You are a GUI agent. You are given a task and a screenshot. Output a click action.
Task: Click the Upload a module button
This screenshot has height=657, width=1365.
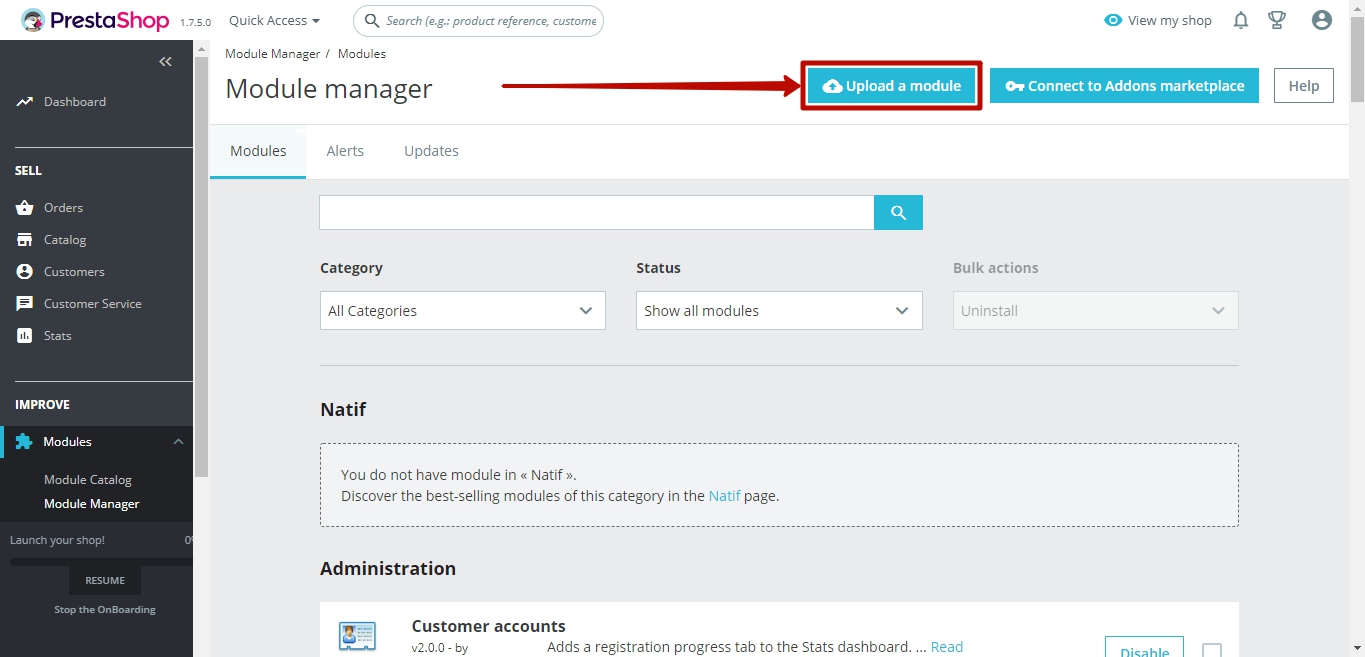(891, 86)
